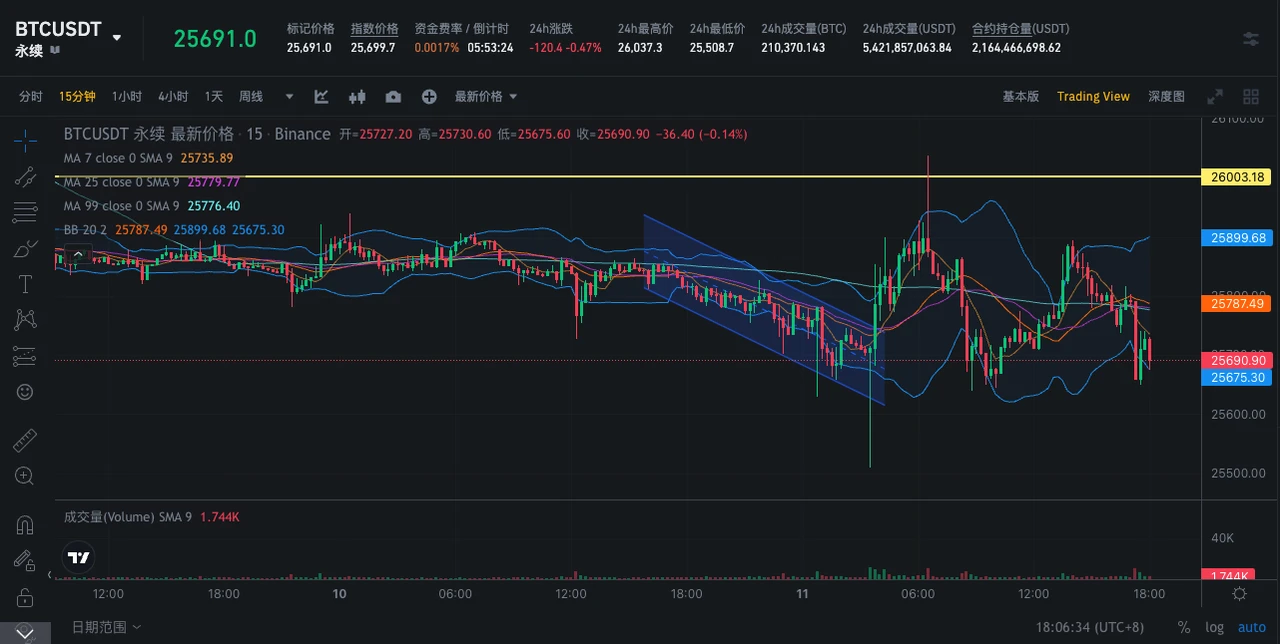1280x644 pixels.
Task: Click the 1.744K volume label on axis
Action: click(x=1228, y=576)
